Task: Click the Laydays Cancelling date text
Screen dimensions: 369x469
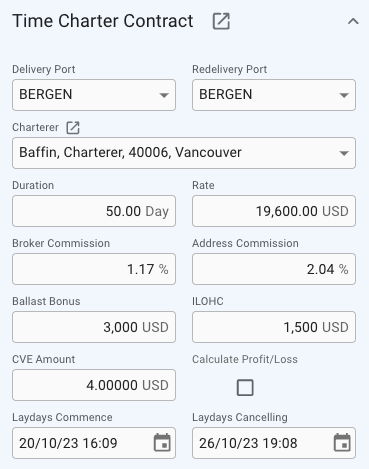Action: pos(248,443)
